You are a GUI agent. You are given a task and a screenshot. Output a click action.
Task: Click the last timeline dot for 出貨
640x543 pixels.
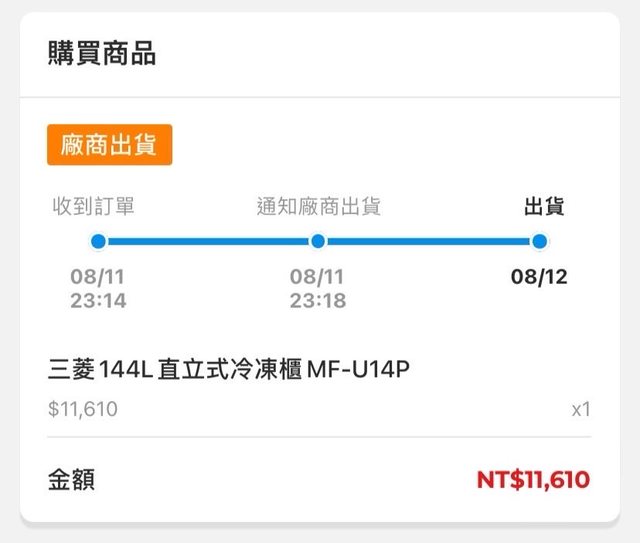click(x=540, y=241)
